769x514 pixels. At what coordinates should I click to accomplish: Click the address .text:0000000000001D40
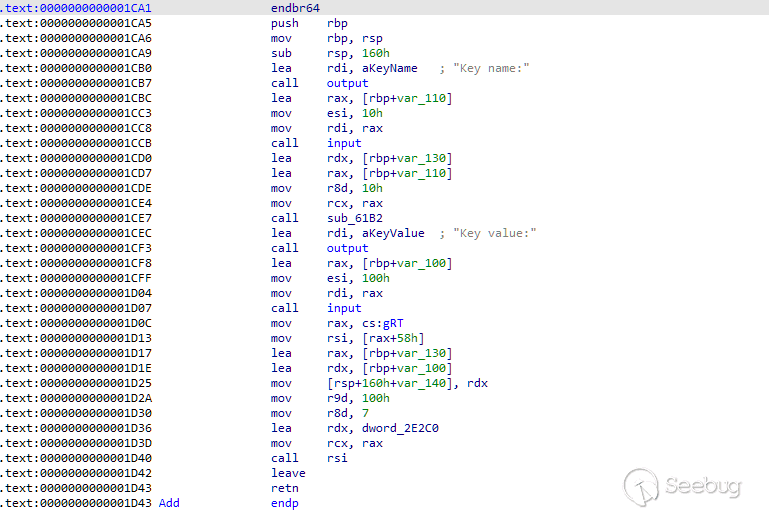click(76, 459)
